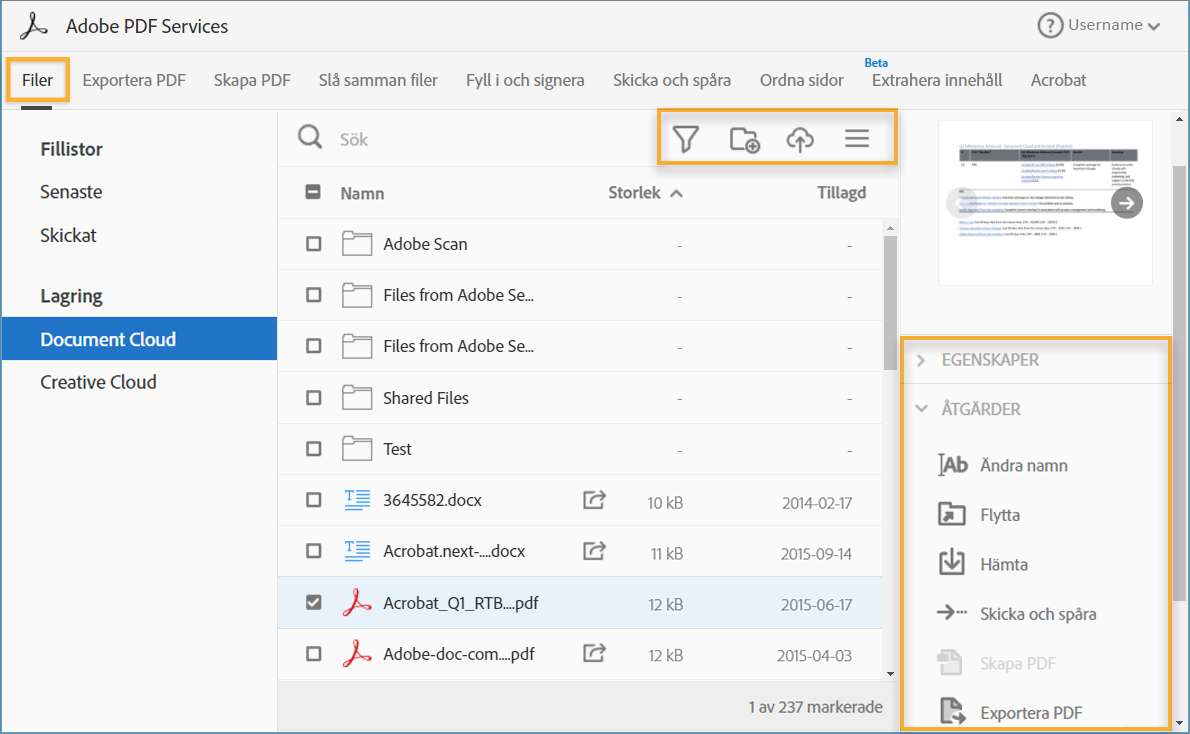Click the Adobe Acrobat logo icon
The height and width of the screenshot is (734, 1190).
(33, 26)
